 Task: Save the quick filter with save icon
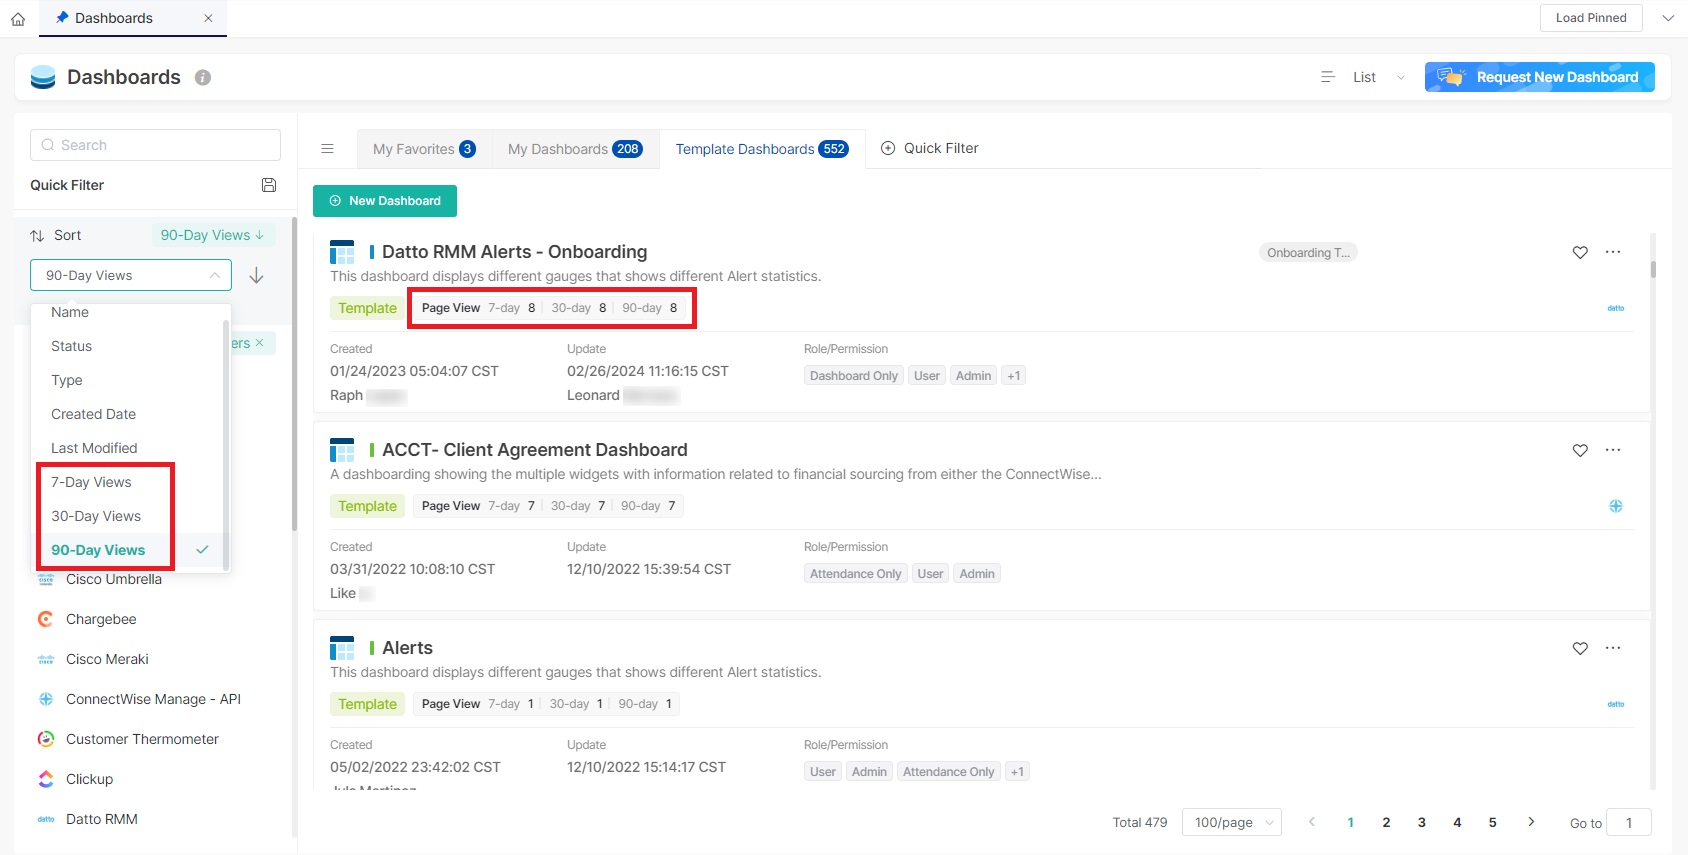pos(269,185)
